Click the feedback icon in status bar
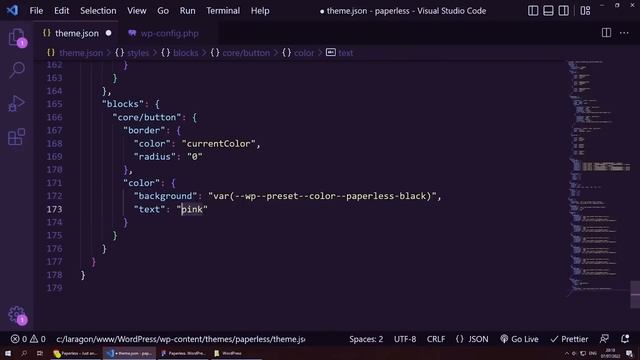This screenshot has width=640, height=360. pos(604,339)
